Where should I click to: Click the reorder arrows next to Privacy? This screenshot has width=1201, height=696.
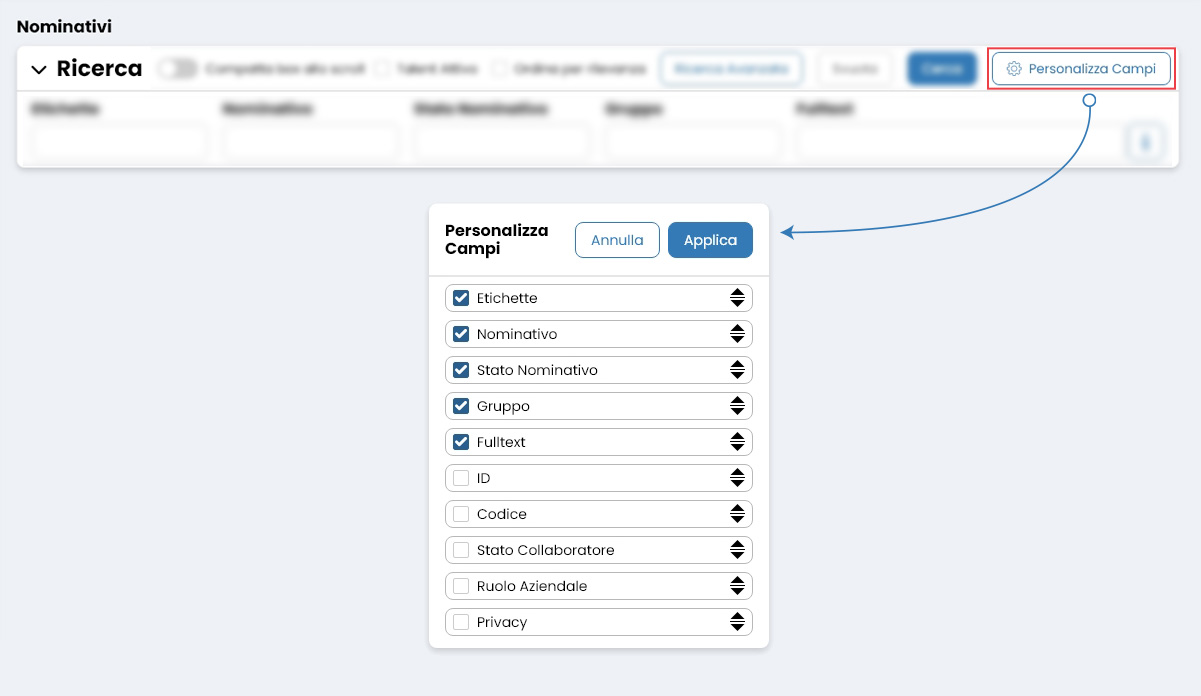(738, 621)
